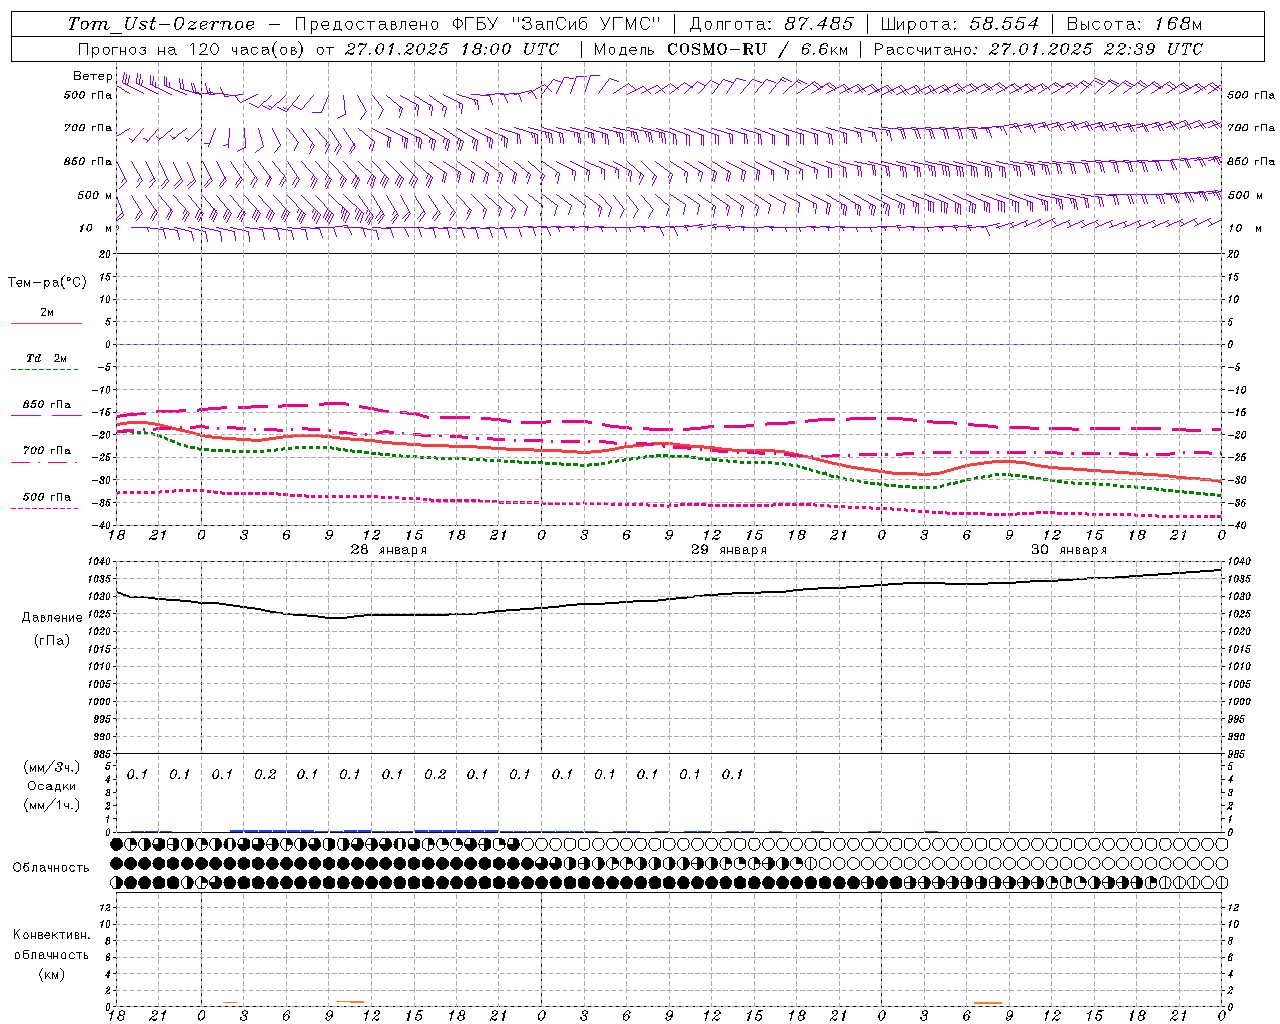This screenshot has width=1280, height=1024.
Task: Click the 0 value on right temperature axis
Action: click(x=1231, y=344)
